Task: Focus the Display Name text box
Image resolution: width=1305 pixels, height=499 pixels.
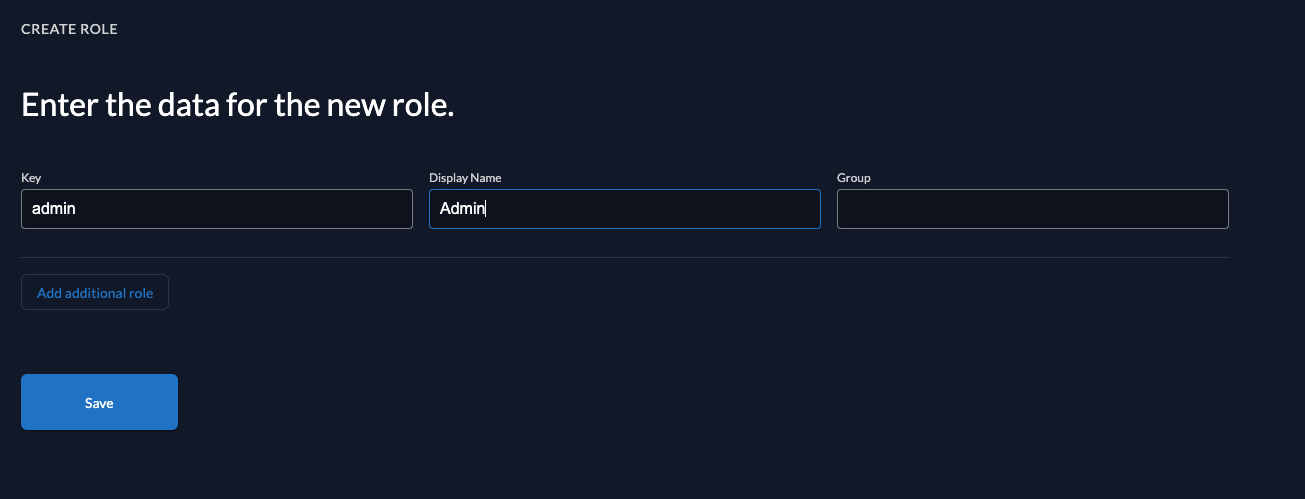Action: (x=624, y=209)
